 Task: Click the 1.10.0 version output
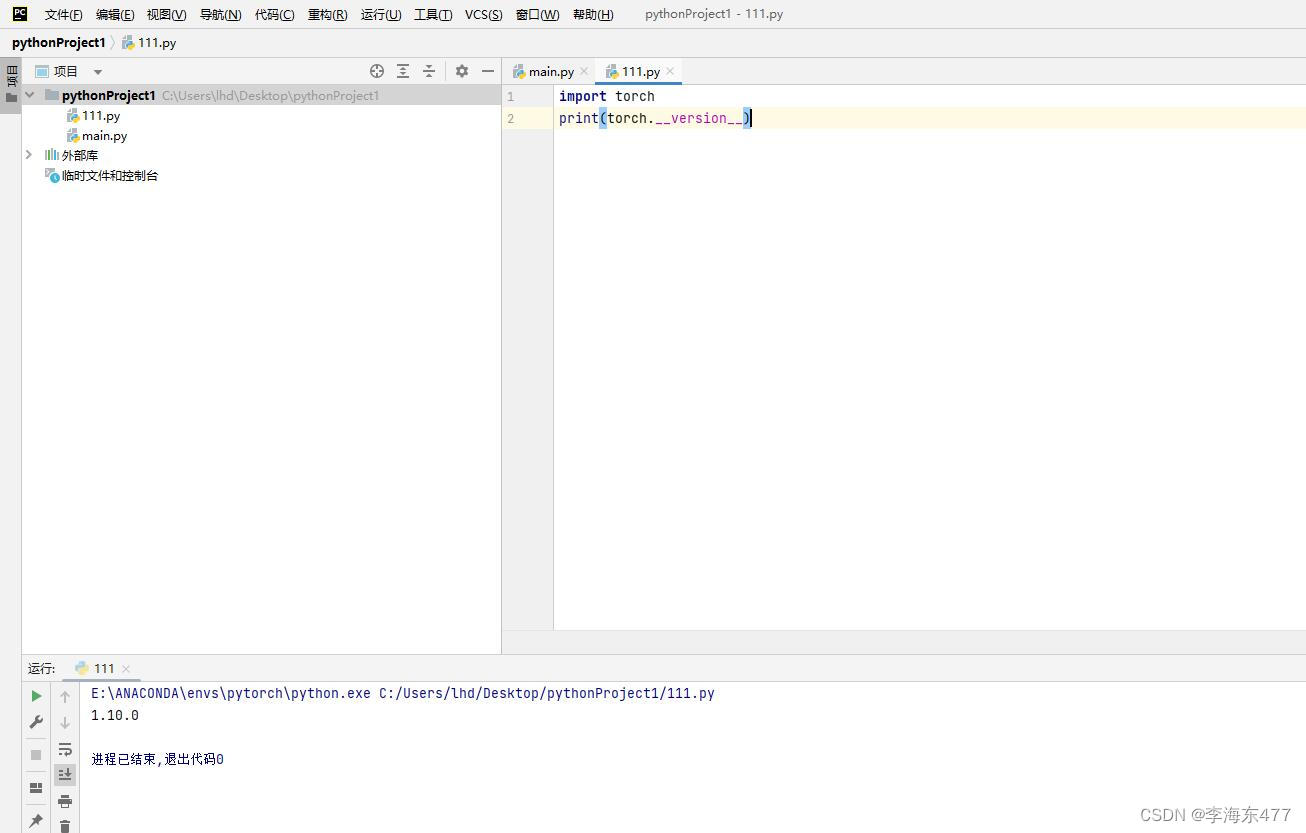click(x=115, y=716)
